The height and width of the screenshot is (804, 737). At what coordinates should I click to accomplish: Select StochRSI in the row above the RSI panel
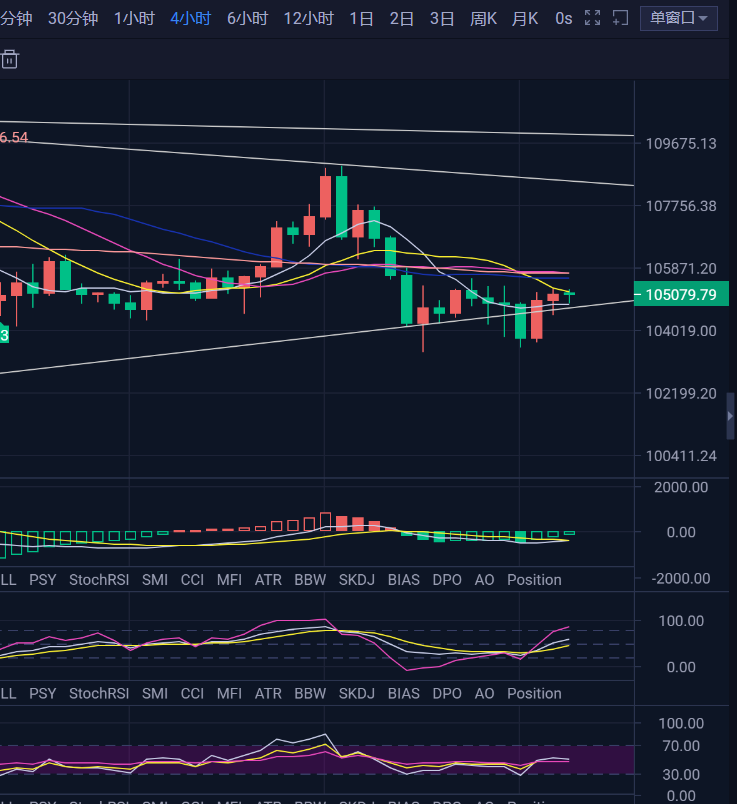pyautogui.click(x=99, y=694)
